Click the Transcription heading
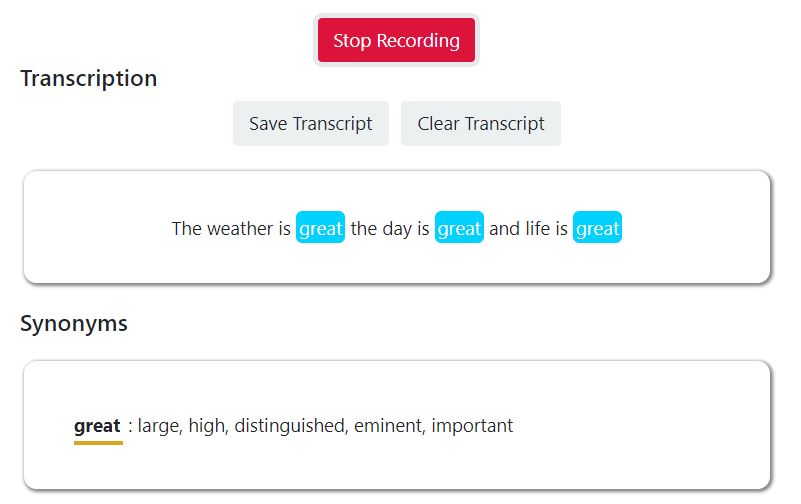 tap(88, 78)
